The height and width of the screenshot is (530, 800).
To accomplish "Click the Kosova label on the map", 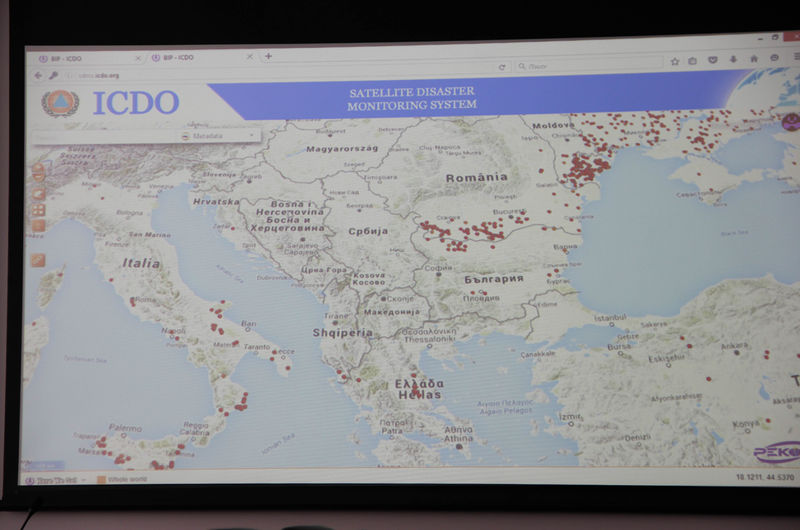I will click(368, 275).
